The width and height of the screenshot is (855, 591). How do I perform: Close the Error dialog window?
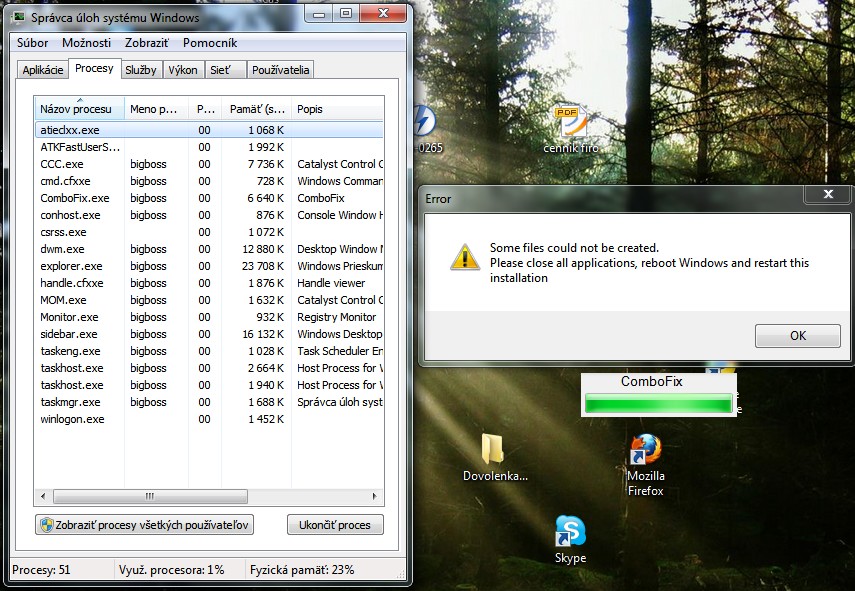pos(828,194)
